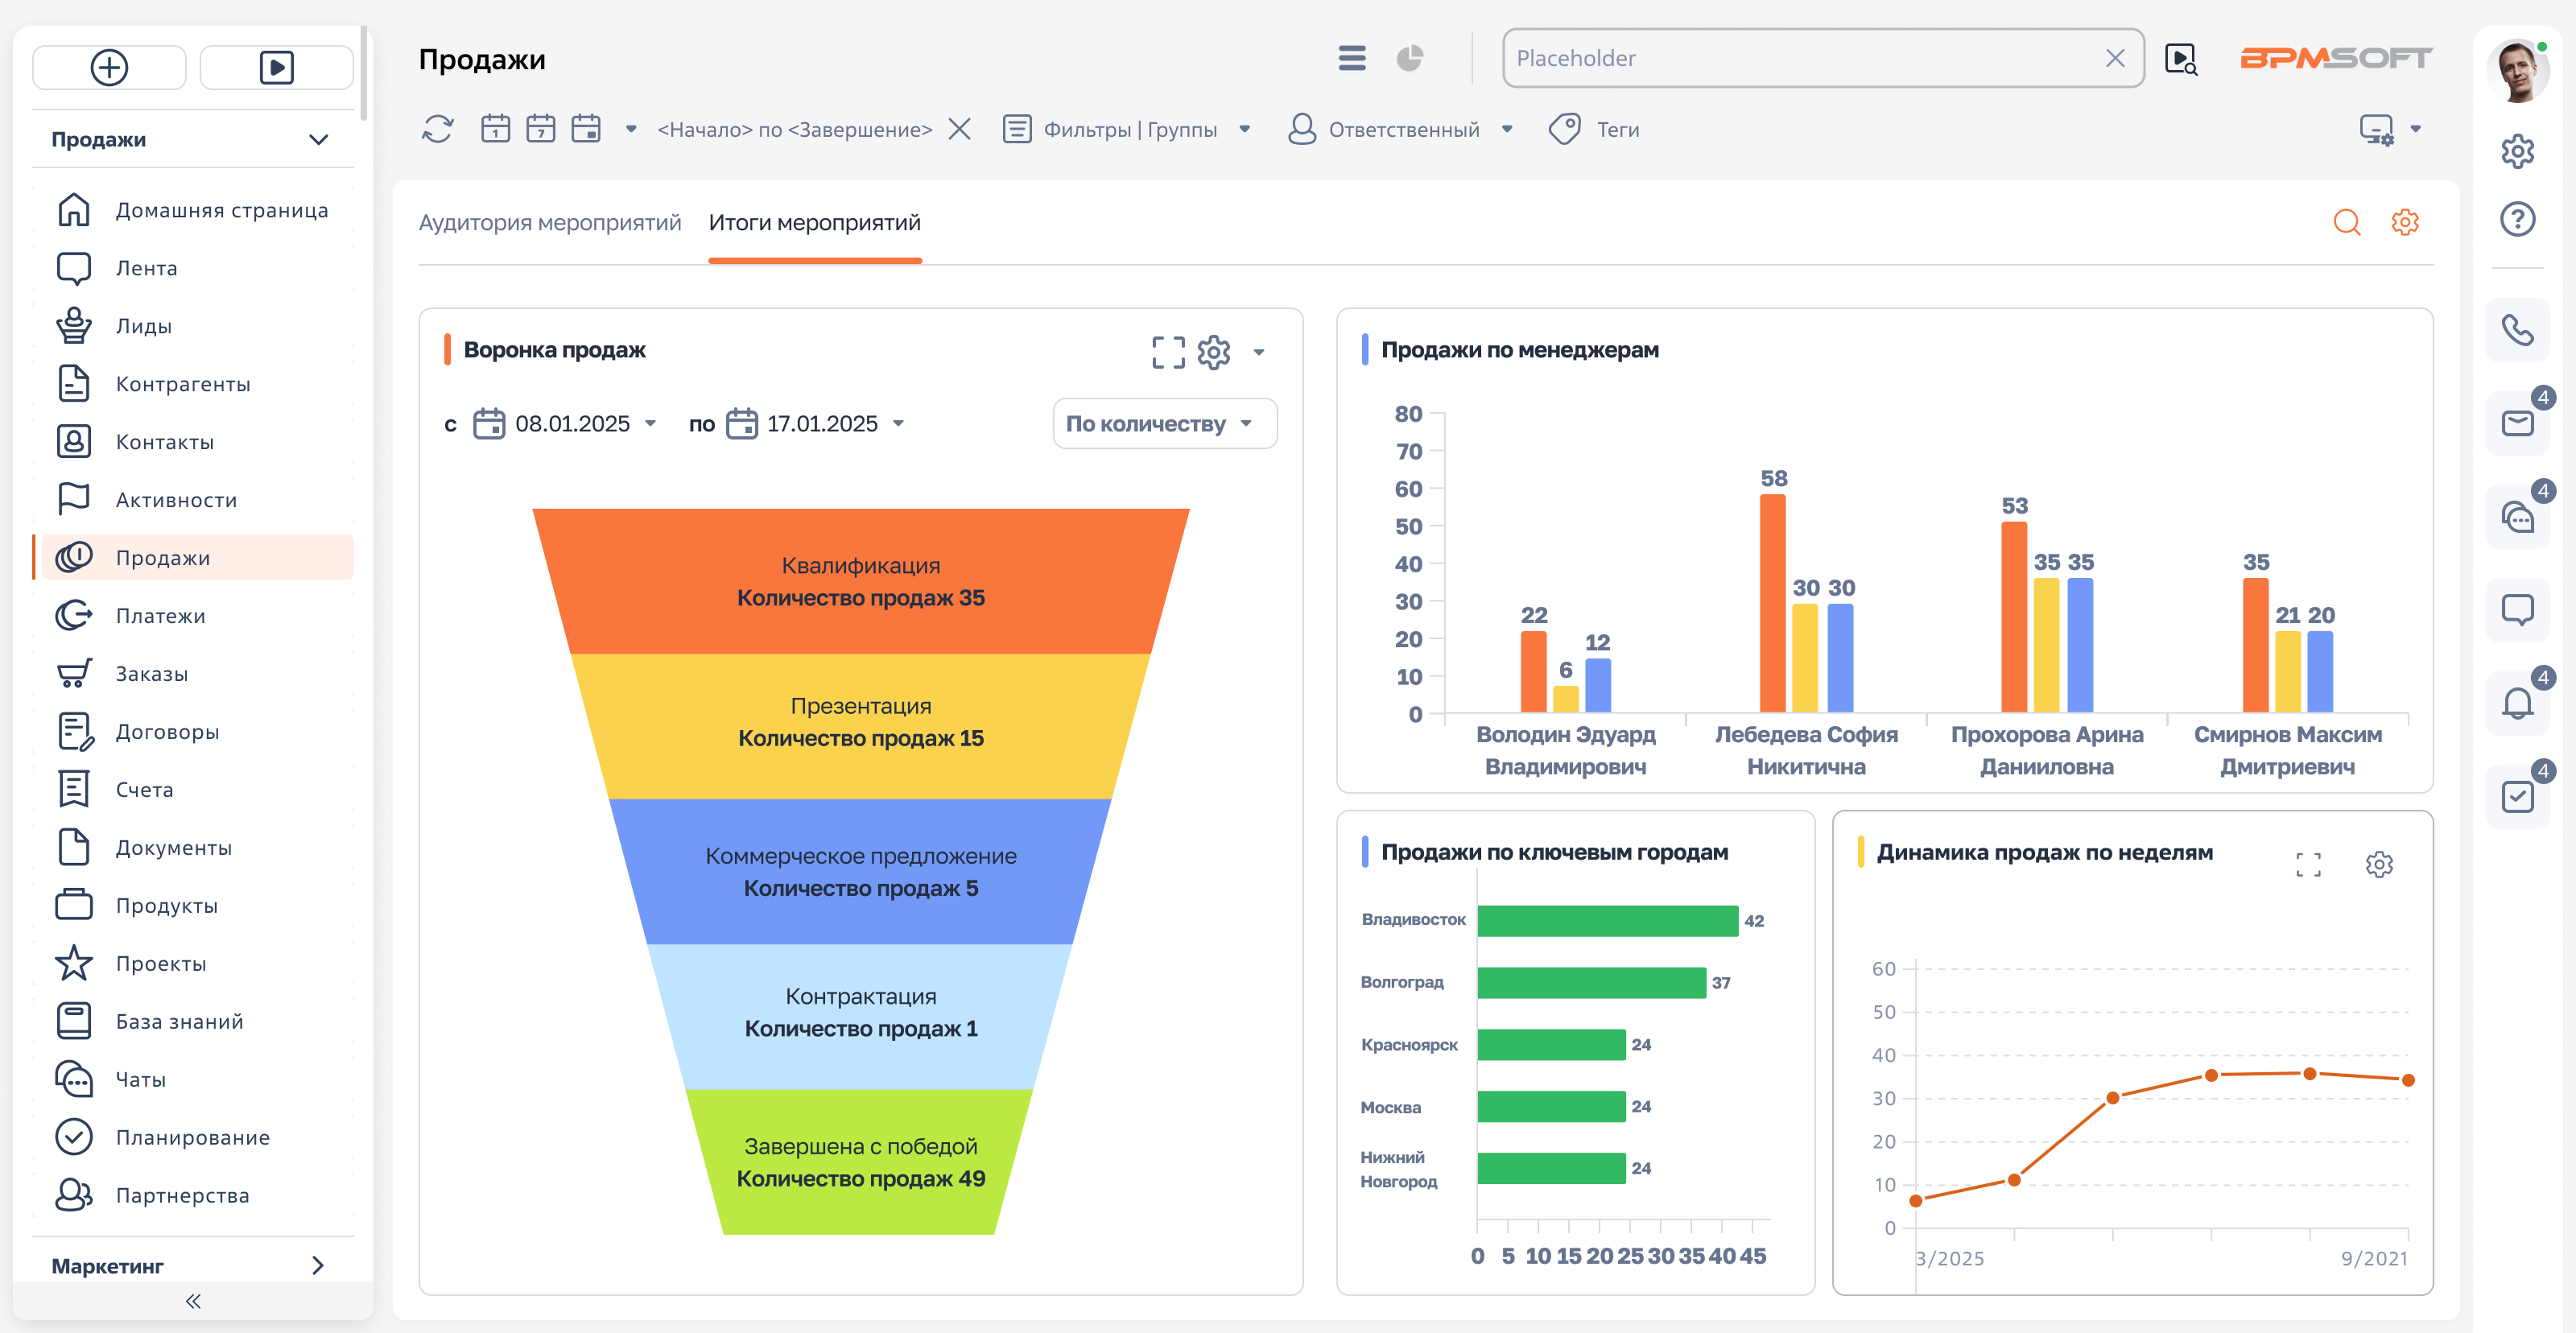Viewport: 2576px width, 1333px height.
Task: Refresh data with circular arrows icon
Action: click(x=437, y=129)
